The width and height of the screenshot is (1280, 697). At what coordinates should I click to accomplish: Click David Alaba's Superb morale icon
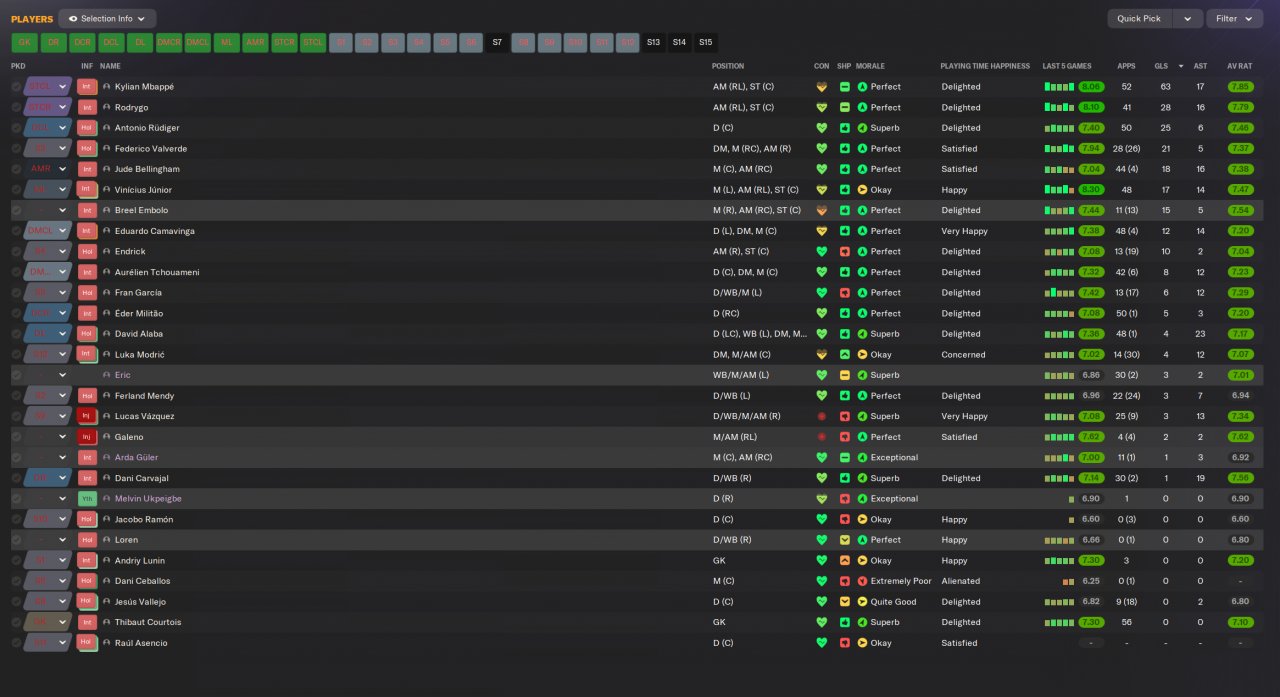(862, 334)
